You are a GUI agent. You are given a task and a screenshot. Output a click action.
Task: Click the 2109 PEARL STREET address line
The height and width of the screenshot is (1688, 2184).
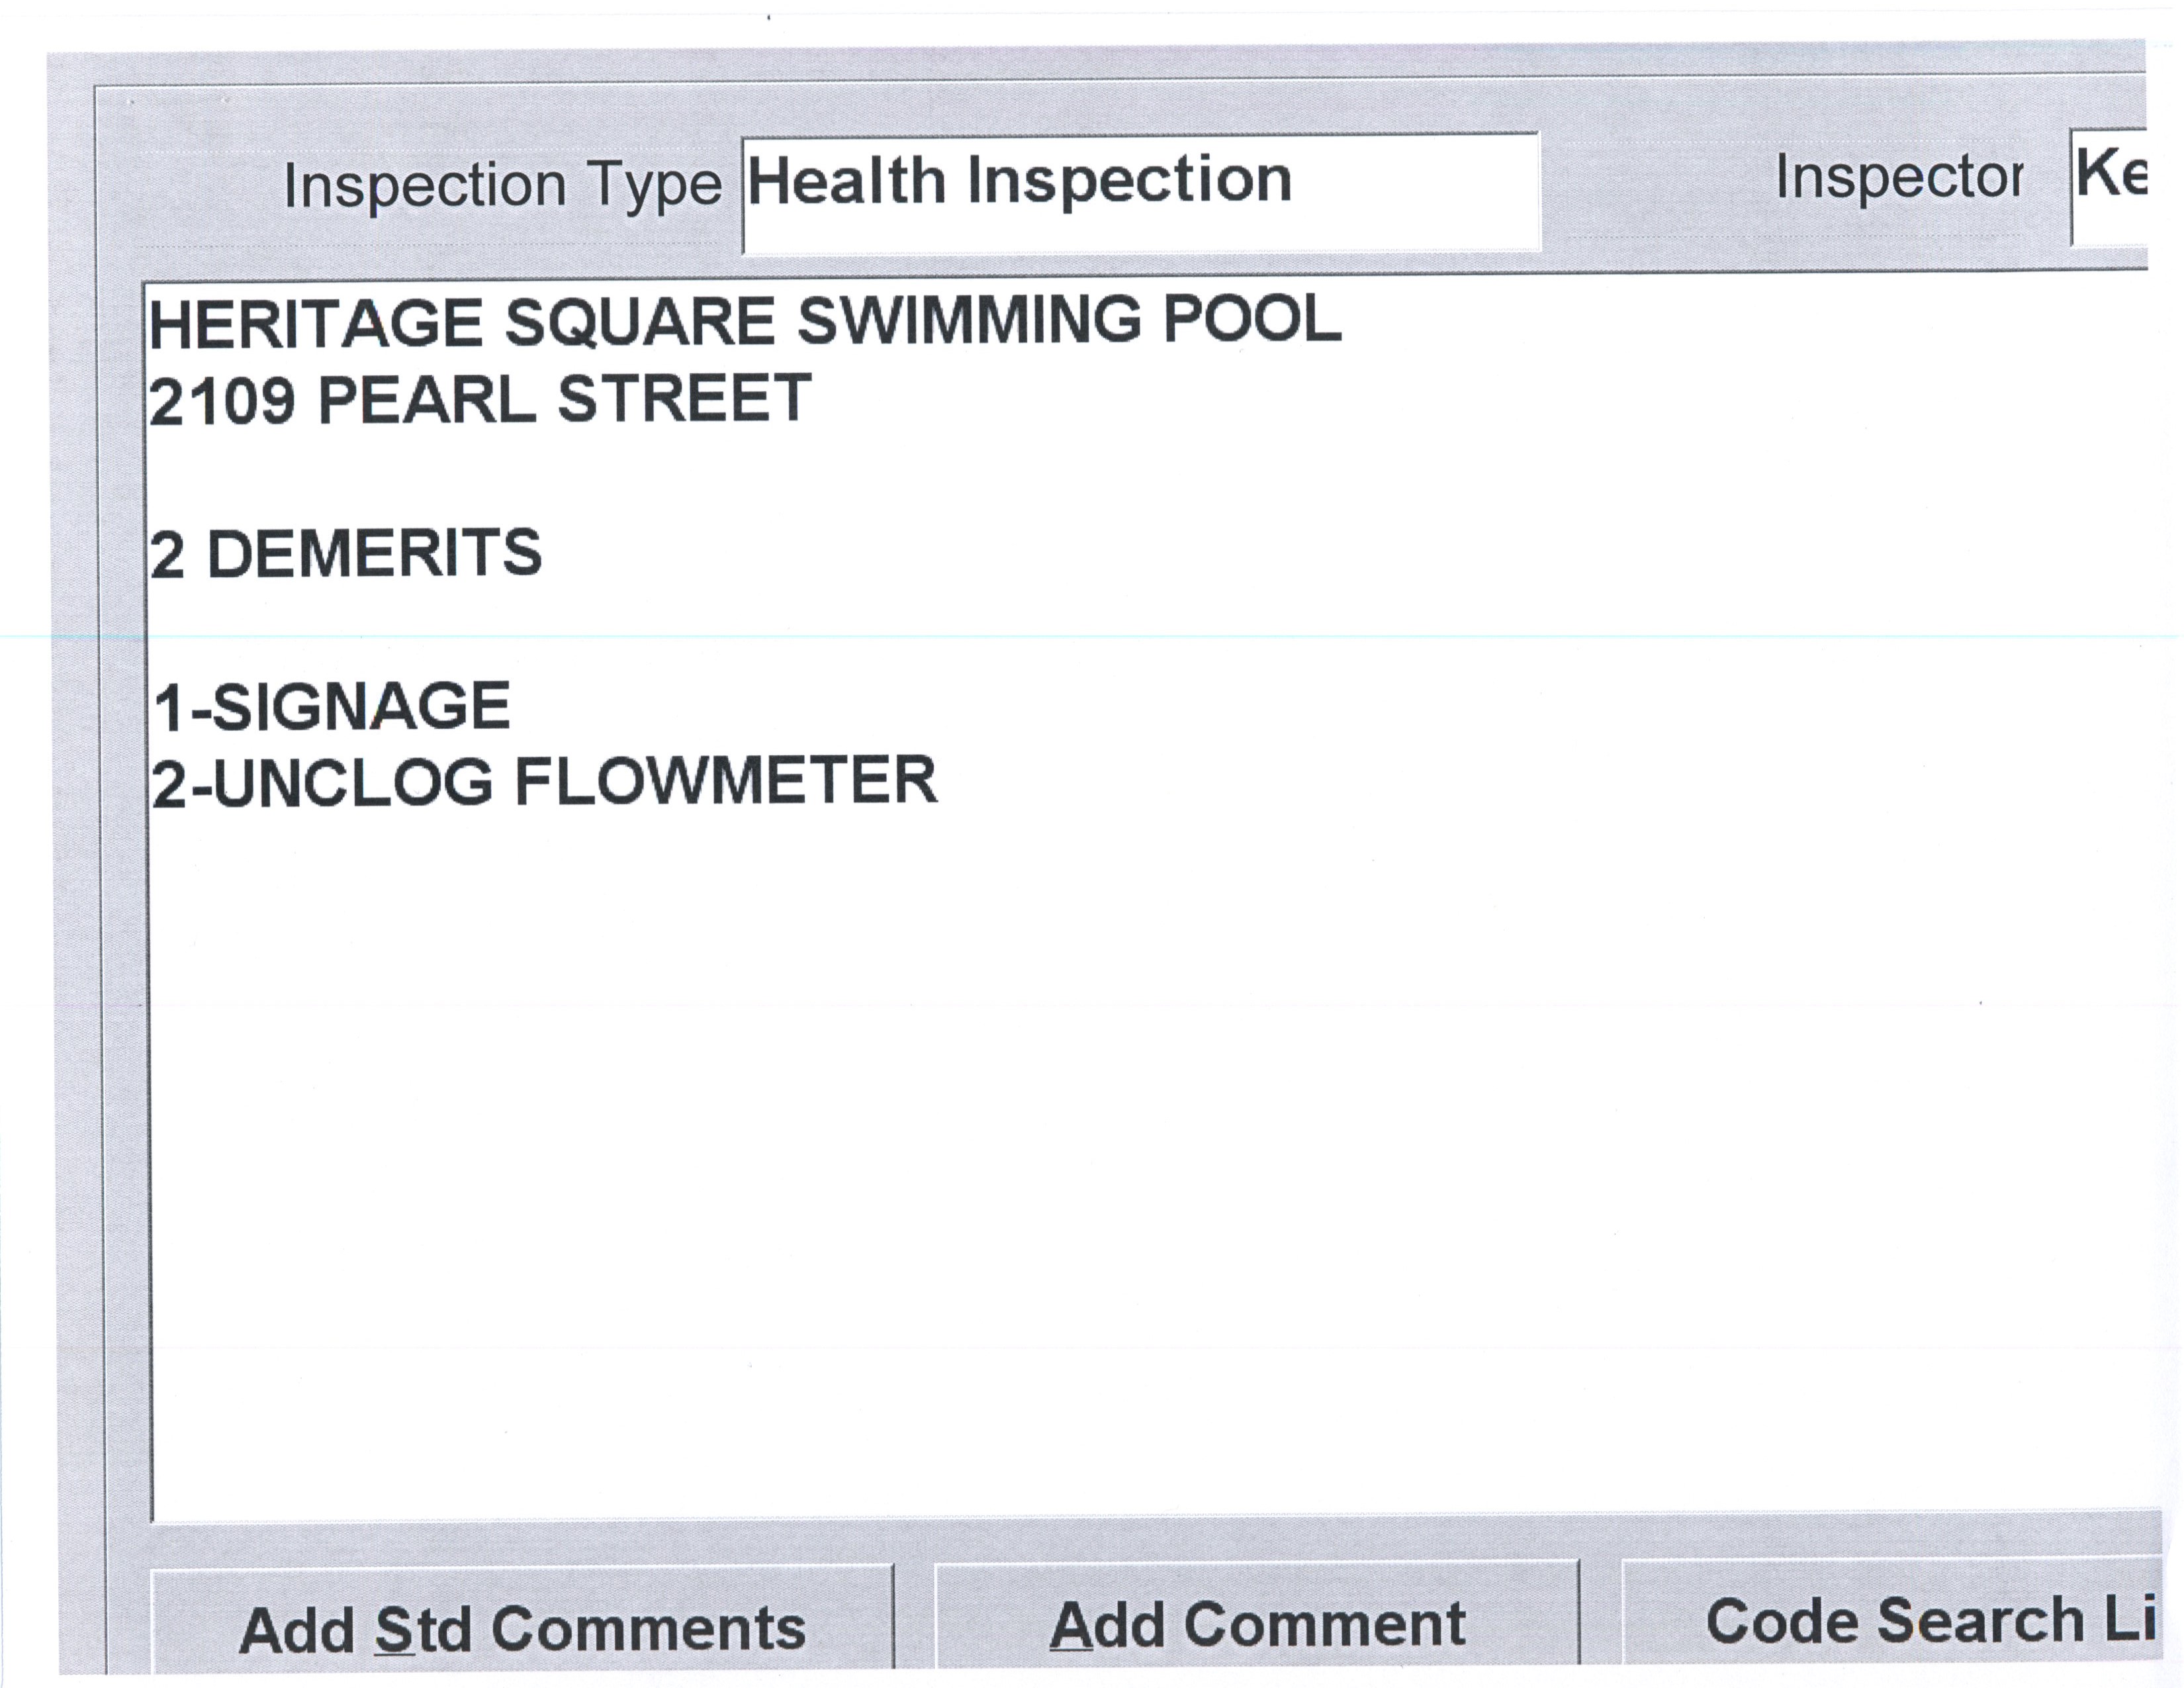click(480, 399)
